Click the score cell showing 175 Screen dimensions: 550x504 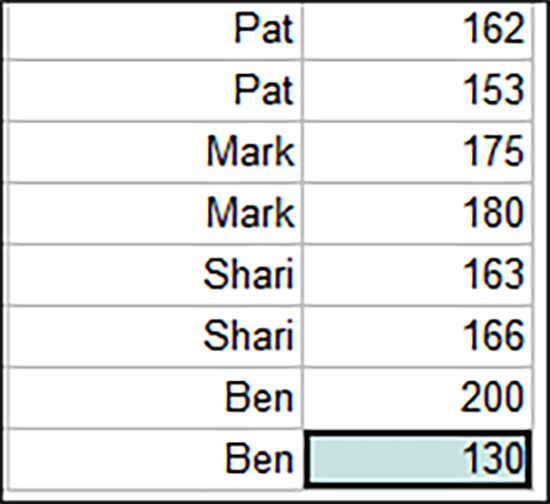point(417,152)
